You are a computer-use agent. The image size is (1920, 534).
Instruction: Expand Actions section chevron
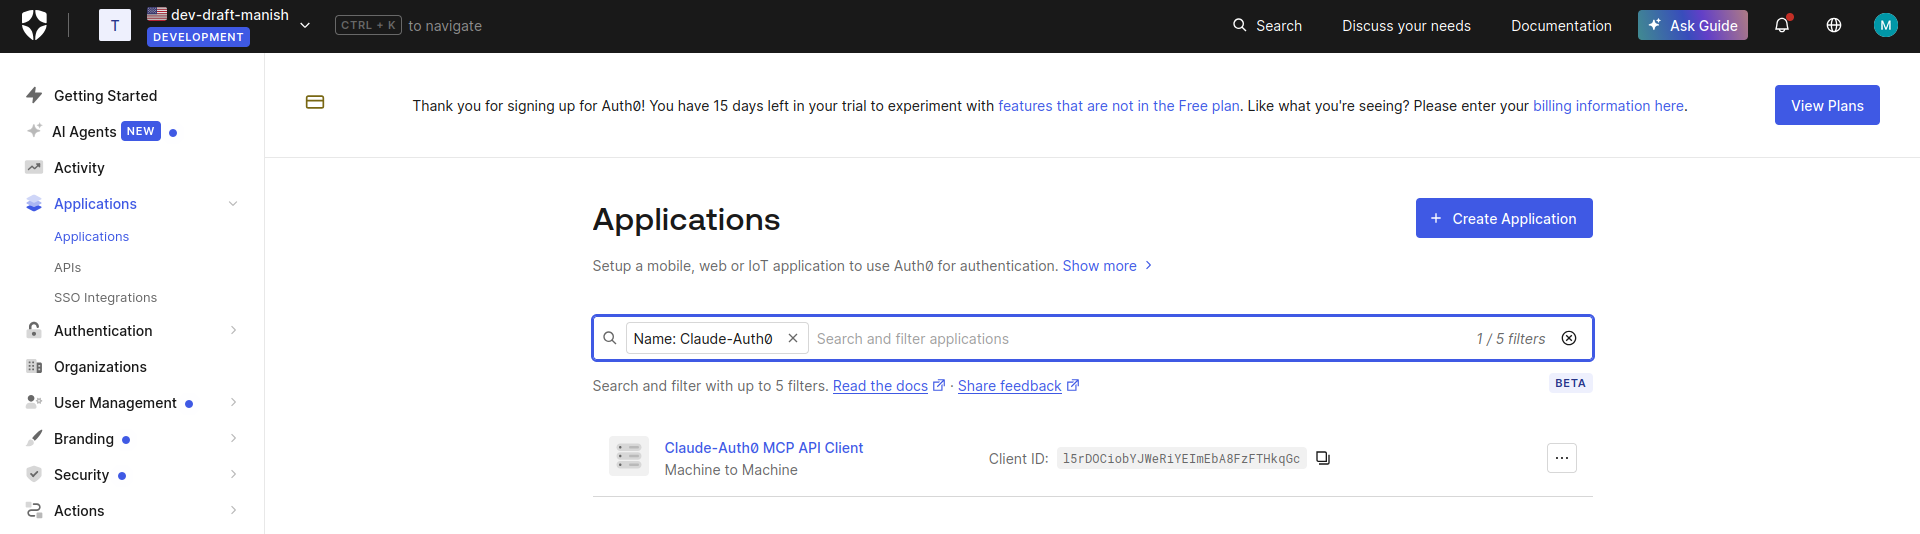[233, 511]
